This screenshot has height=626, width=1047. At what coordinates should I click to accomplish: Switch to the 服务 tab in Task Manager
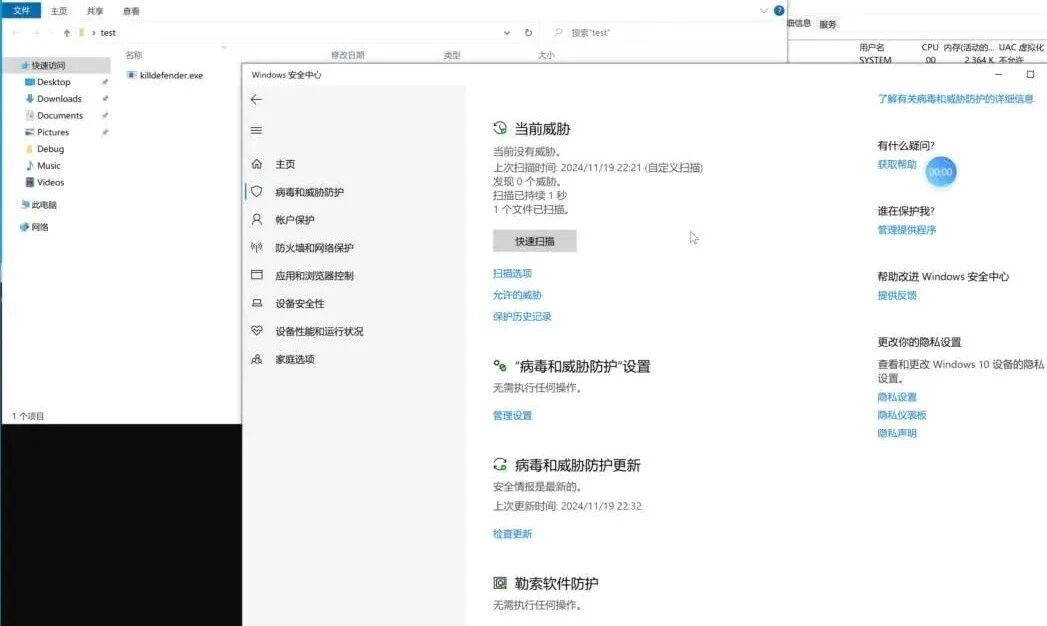click(x=828, y=24)
